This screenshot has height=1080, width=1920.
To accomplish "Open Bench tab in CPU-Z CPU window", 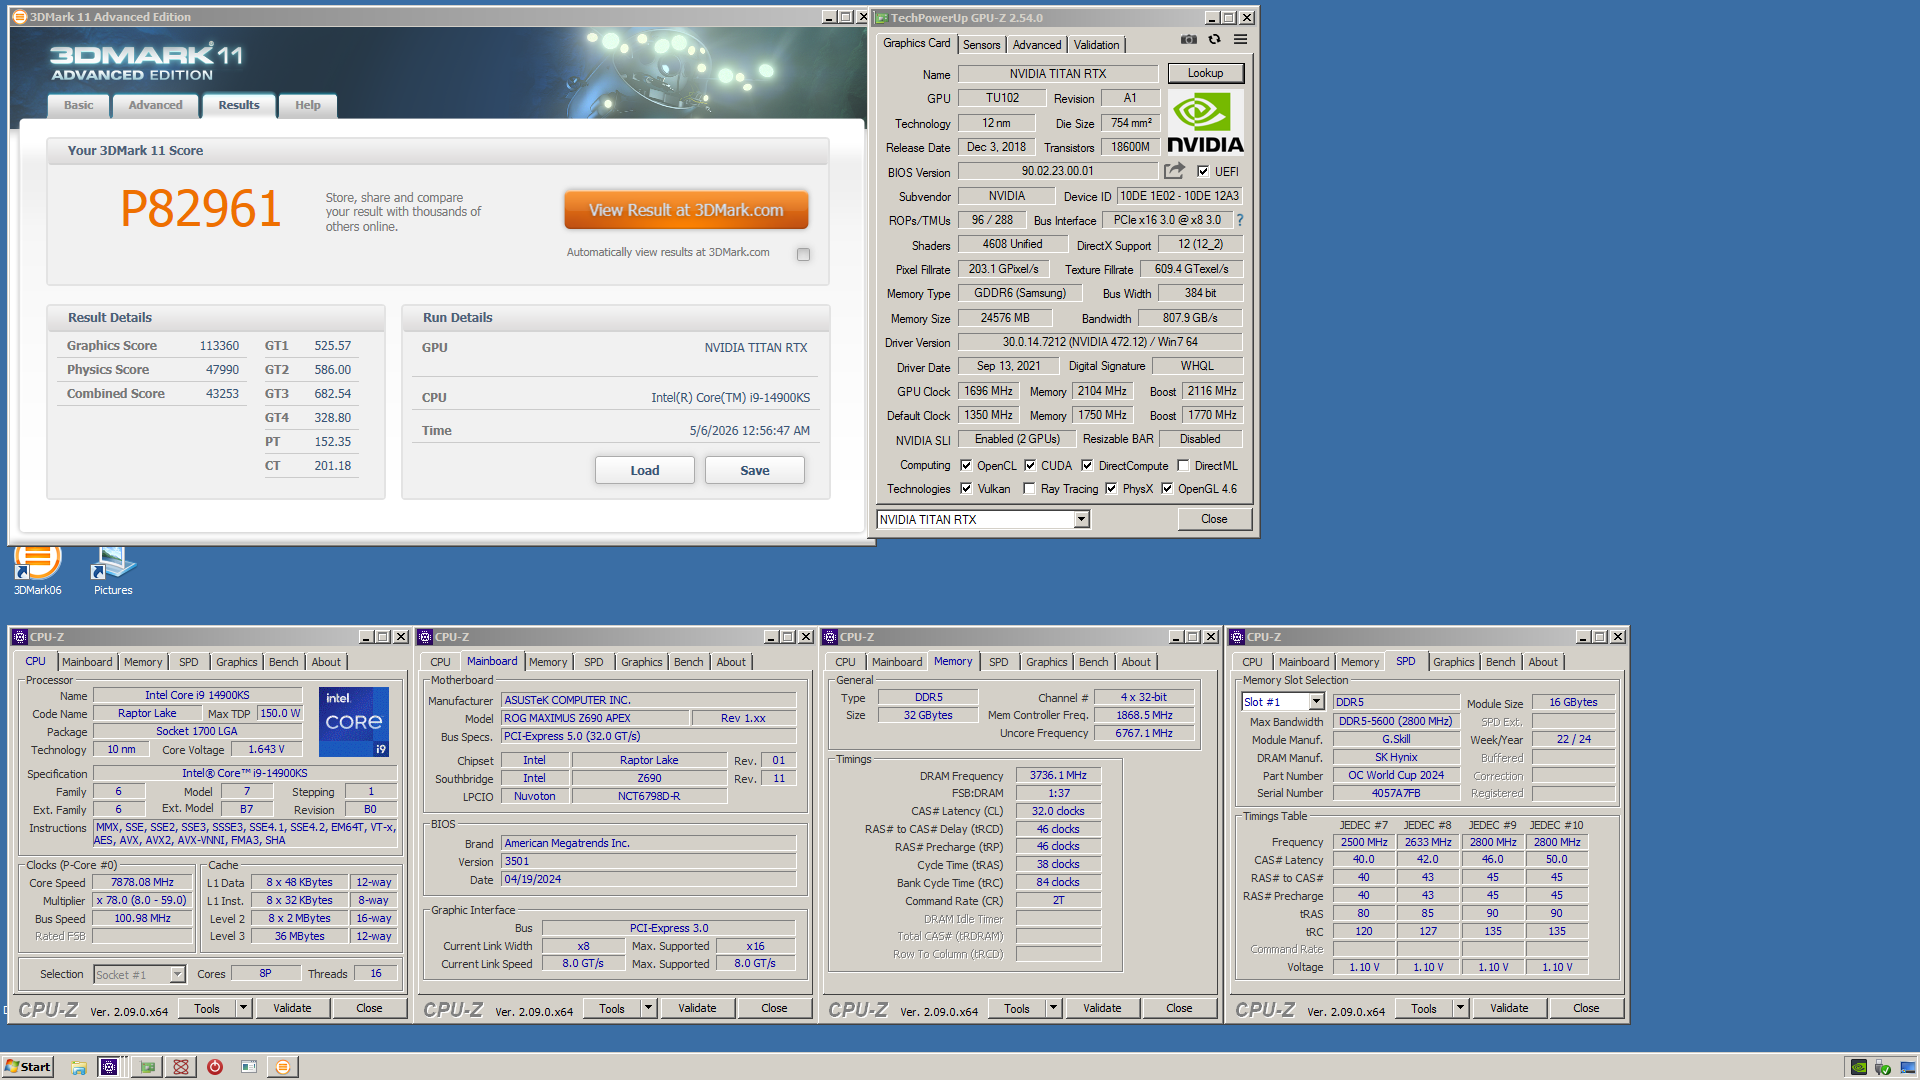I will (x=283, y=662).
